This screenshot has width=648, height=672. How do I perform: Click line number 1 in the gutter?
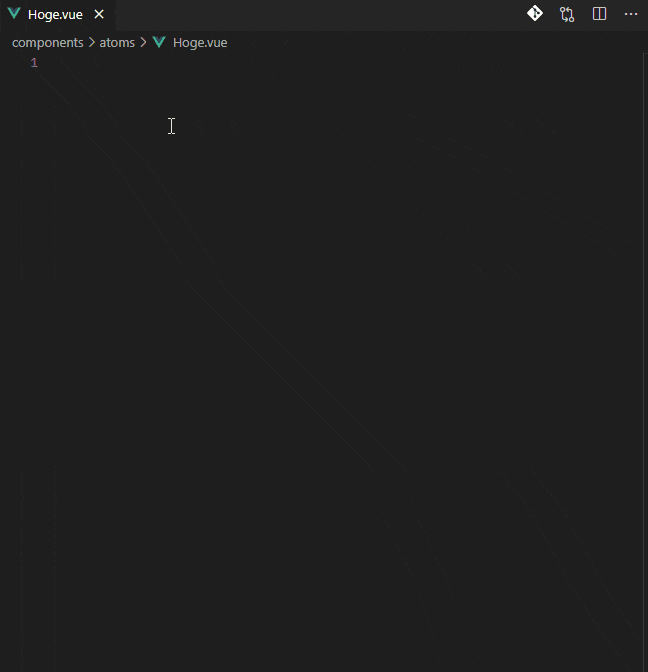[34, 63]
